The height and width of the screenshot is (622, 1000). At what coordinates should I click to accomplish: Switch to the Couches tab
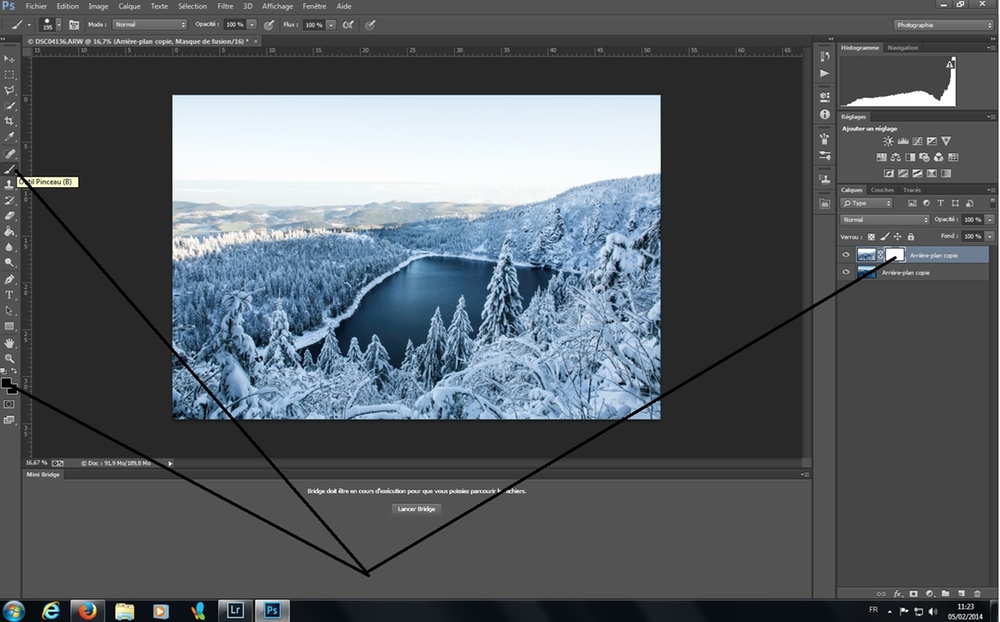pos(882,190)
